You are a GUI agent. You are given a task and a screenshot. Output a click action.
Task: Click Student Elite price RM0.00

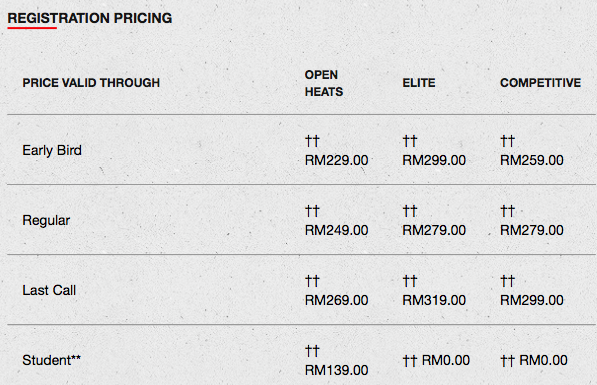pyautogui.click(x=445, y=360)
